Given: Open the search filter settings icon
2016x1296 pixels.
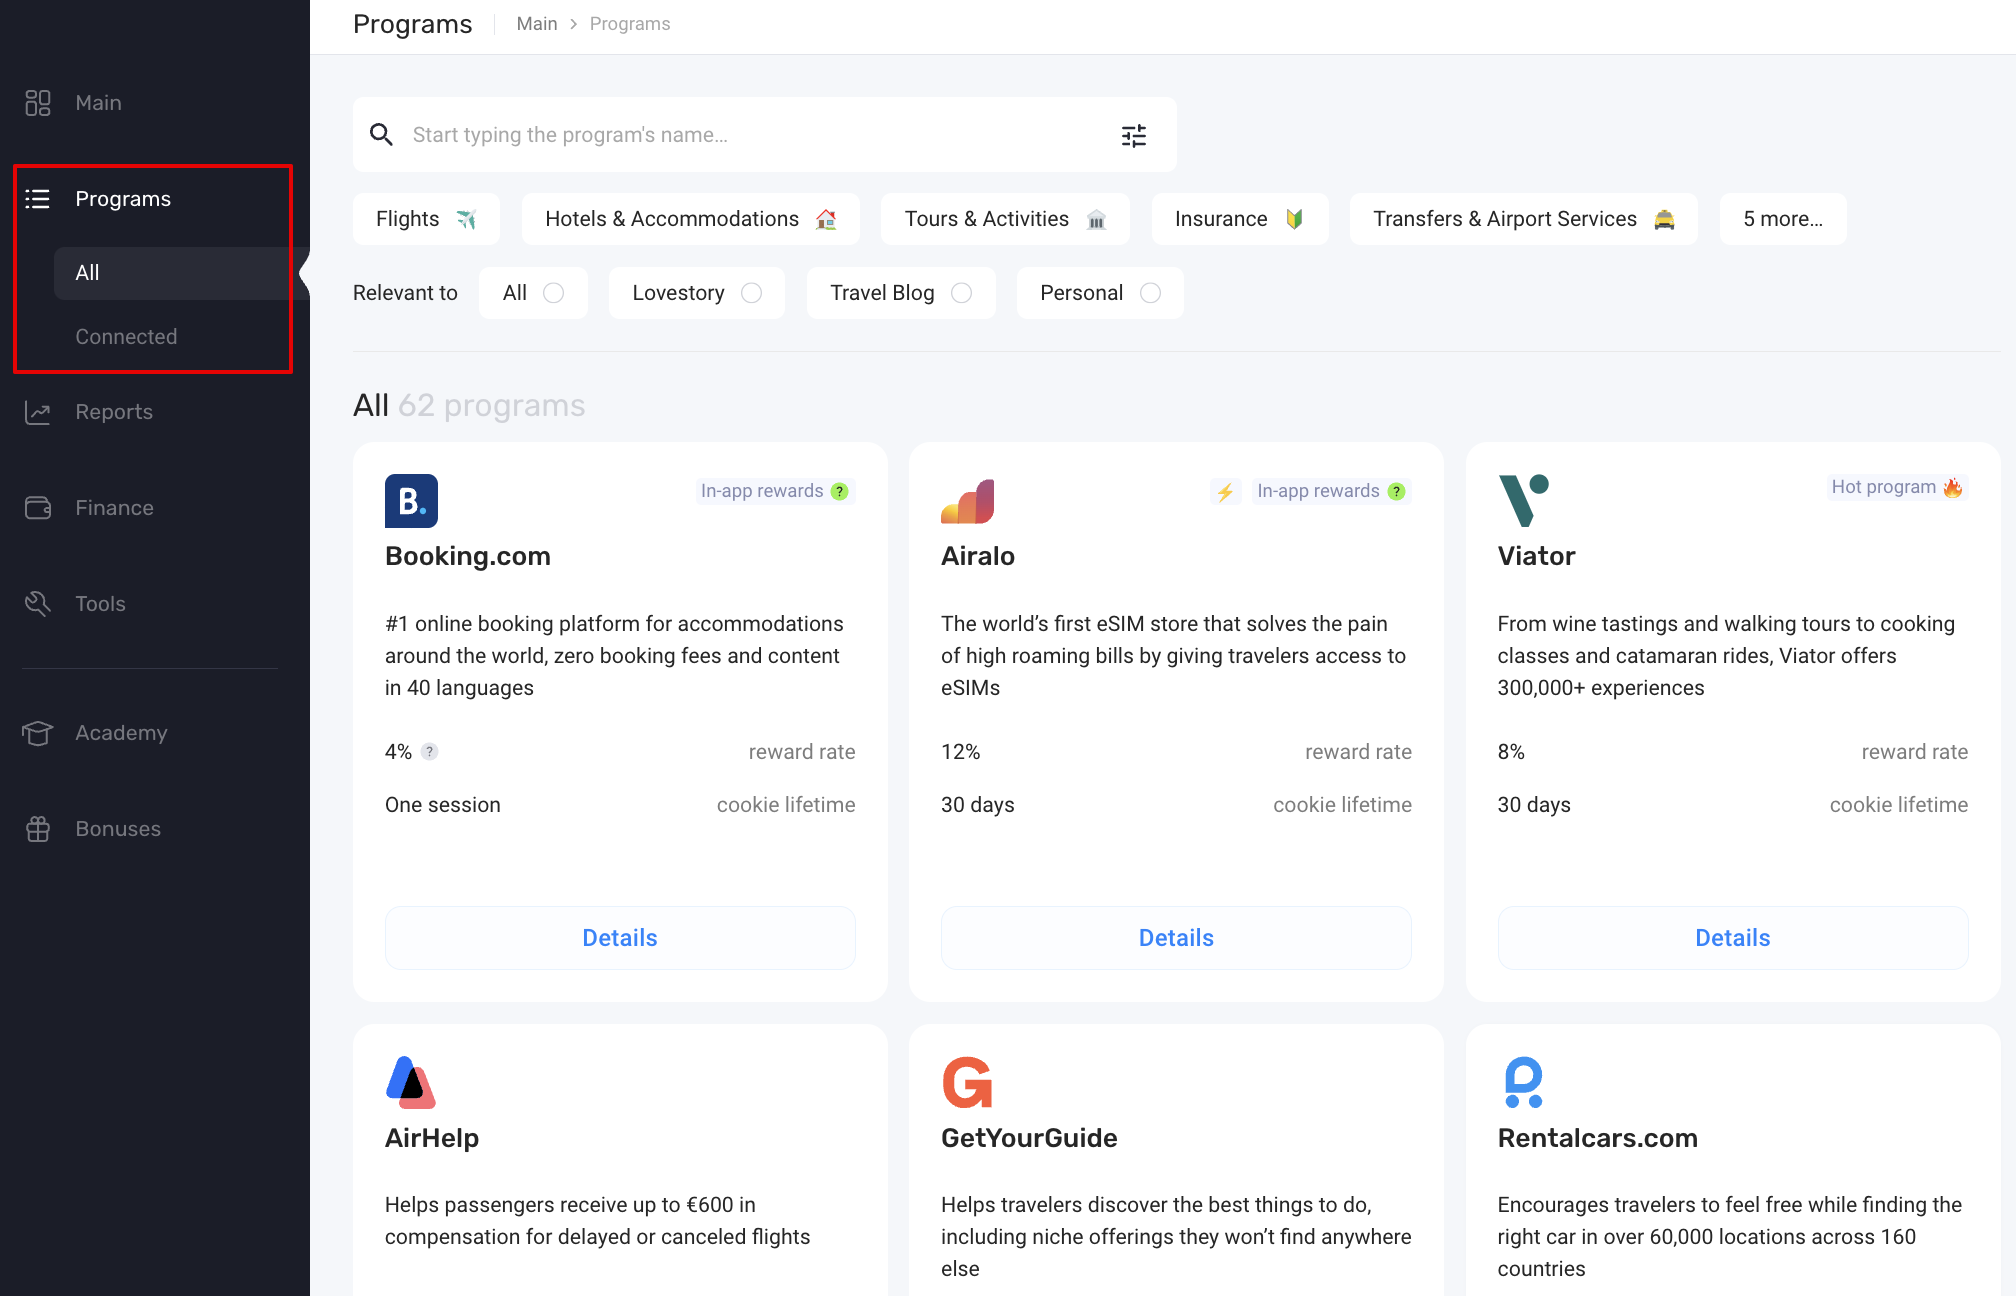Looking at the screenshot, I should tap(1134, 136).
